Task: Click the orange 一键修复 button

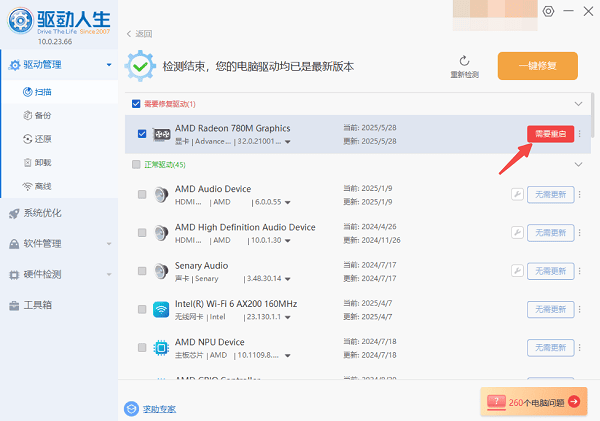Action: pos(538,66)
